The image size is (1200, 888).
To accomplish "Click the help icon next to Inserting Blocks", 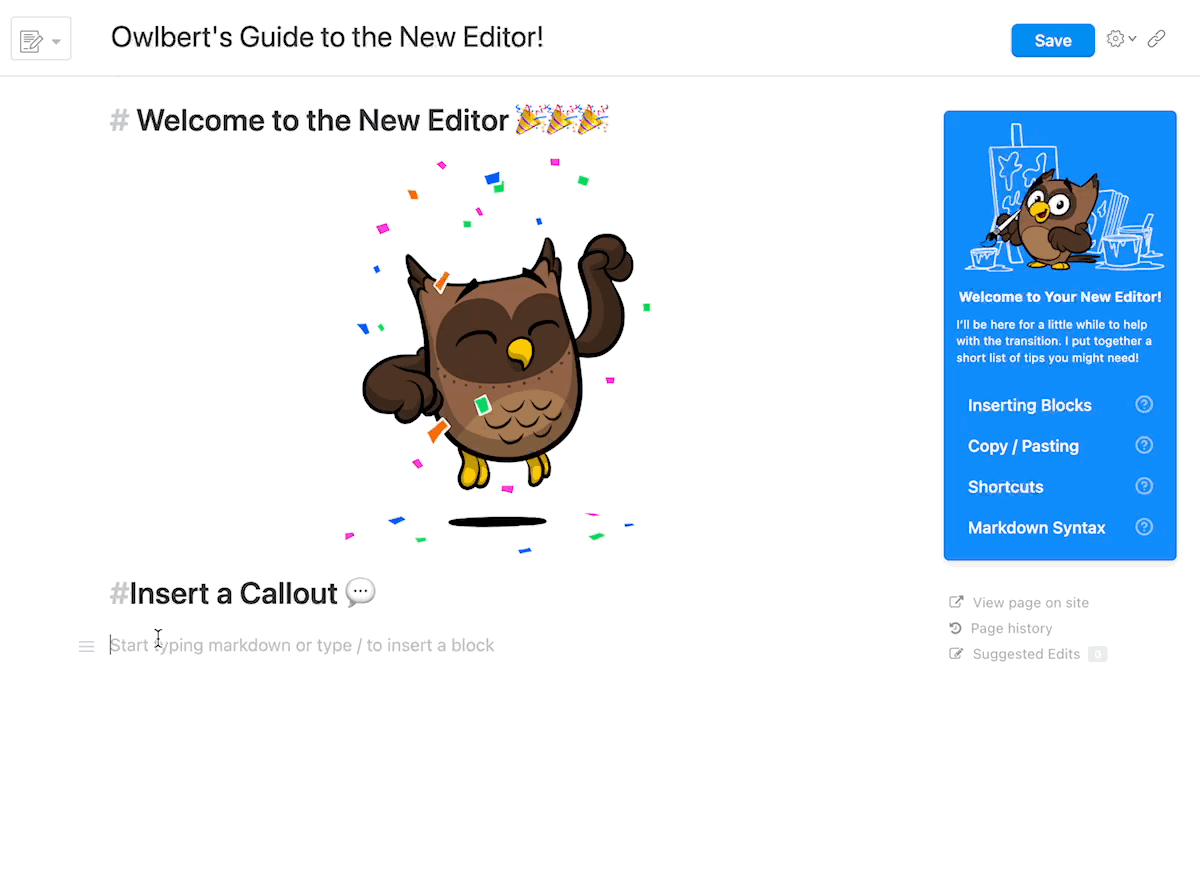I will [1145, 405].
